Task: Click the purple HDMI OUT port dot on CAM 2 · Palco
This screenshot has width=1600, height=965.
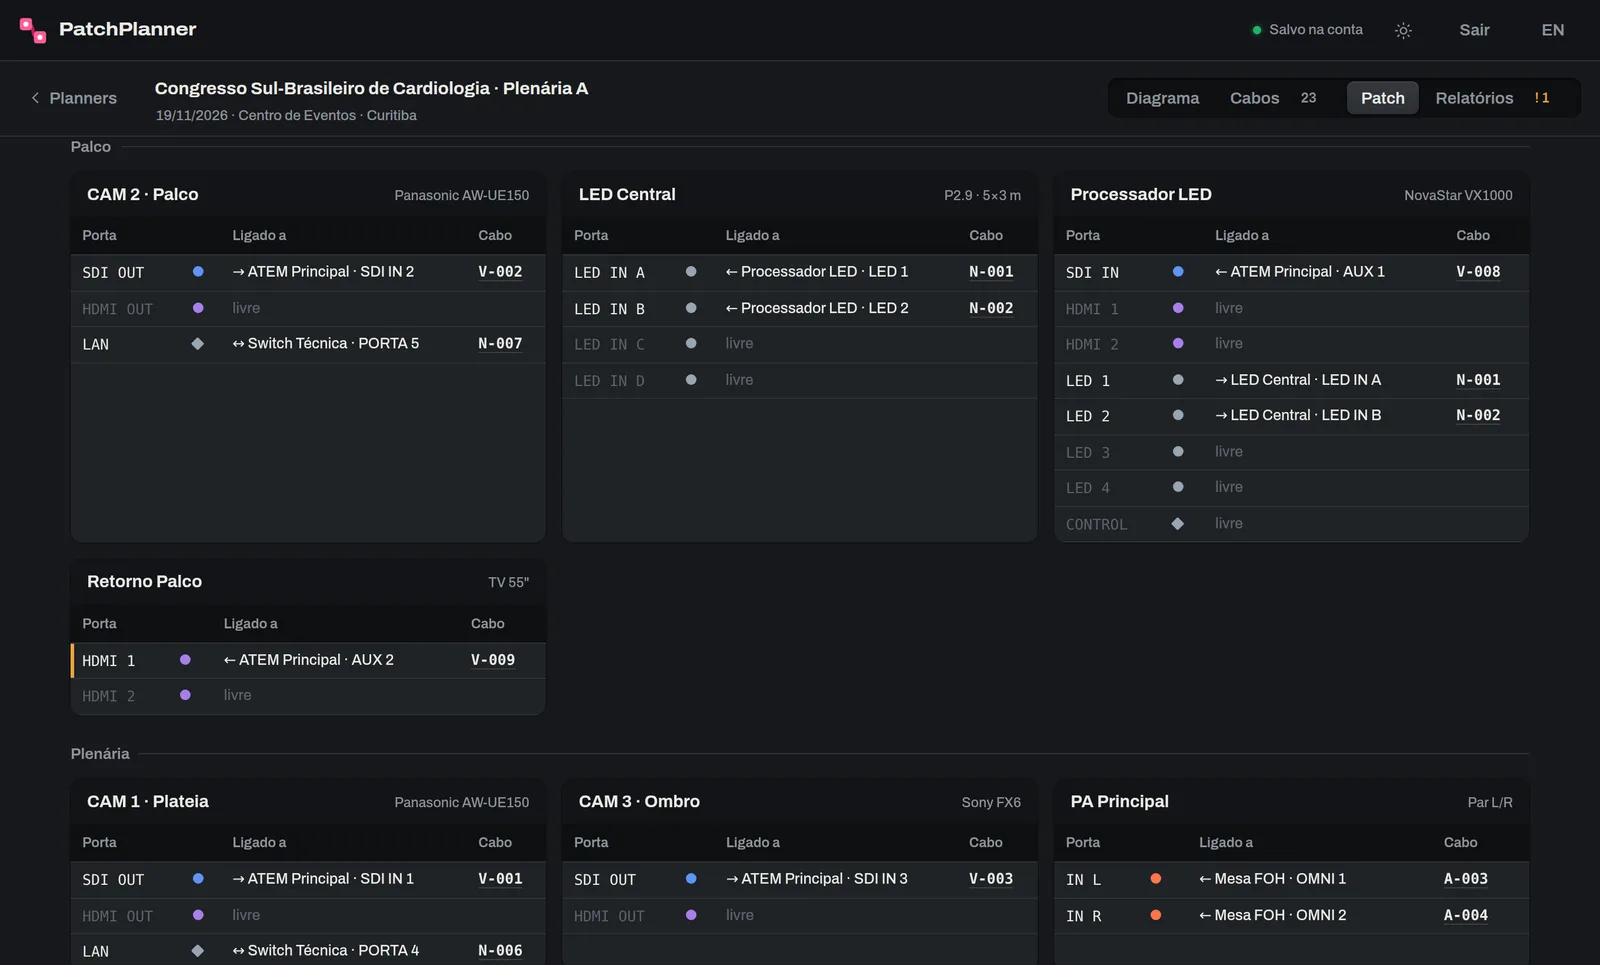Action: 198,308
